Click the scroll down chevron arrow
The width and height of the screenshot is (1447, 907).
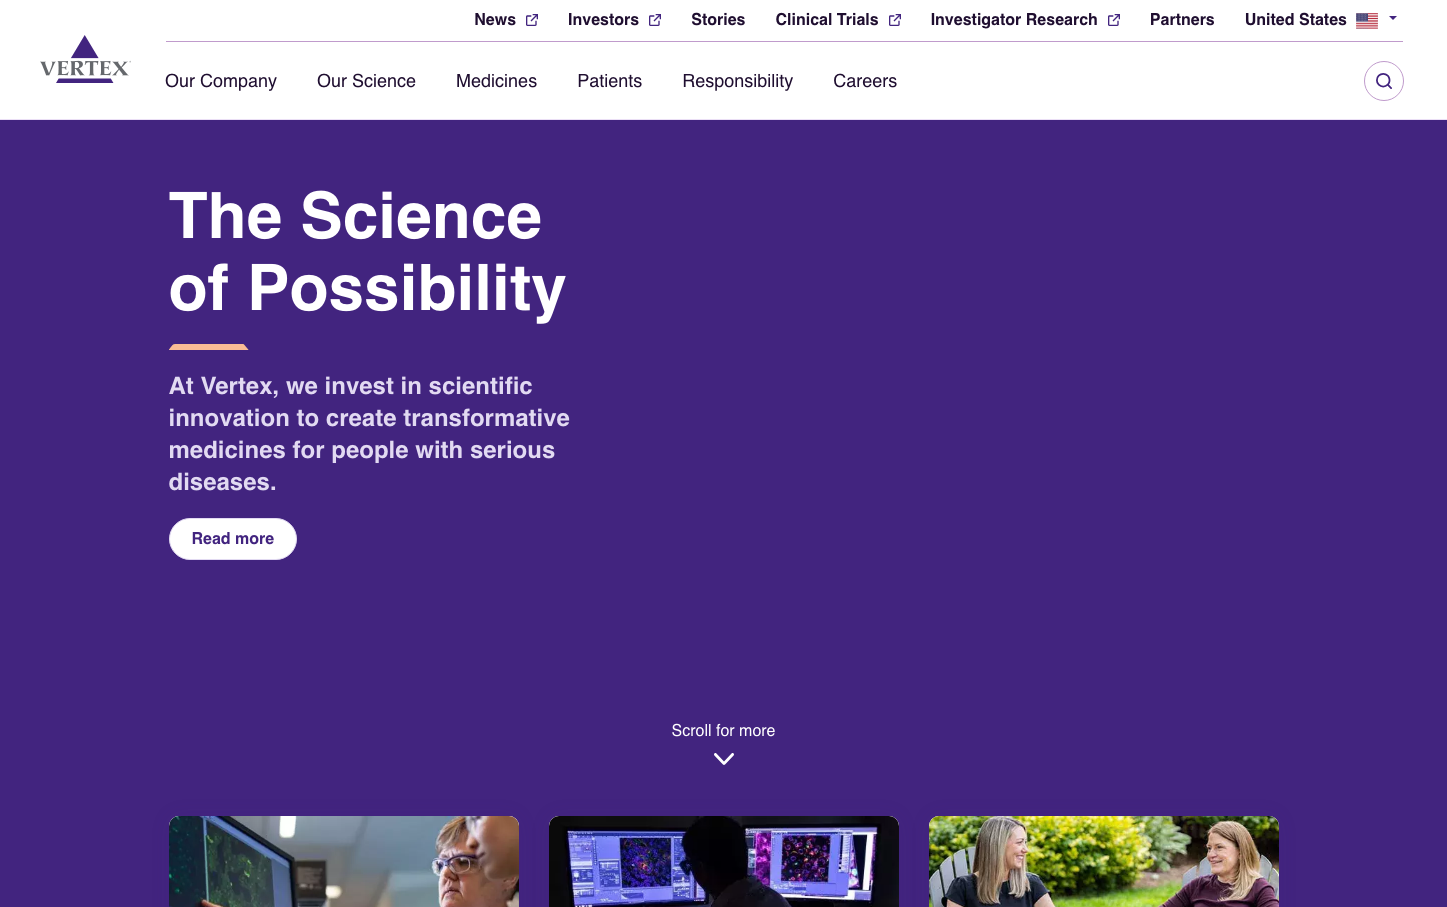coord(724,759)
